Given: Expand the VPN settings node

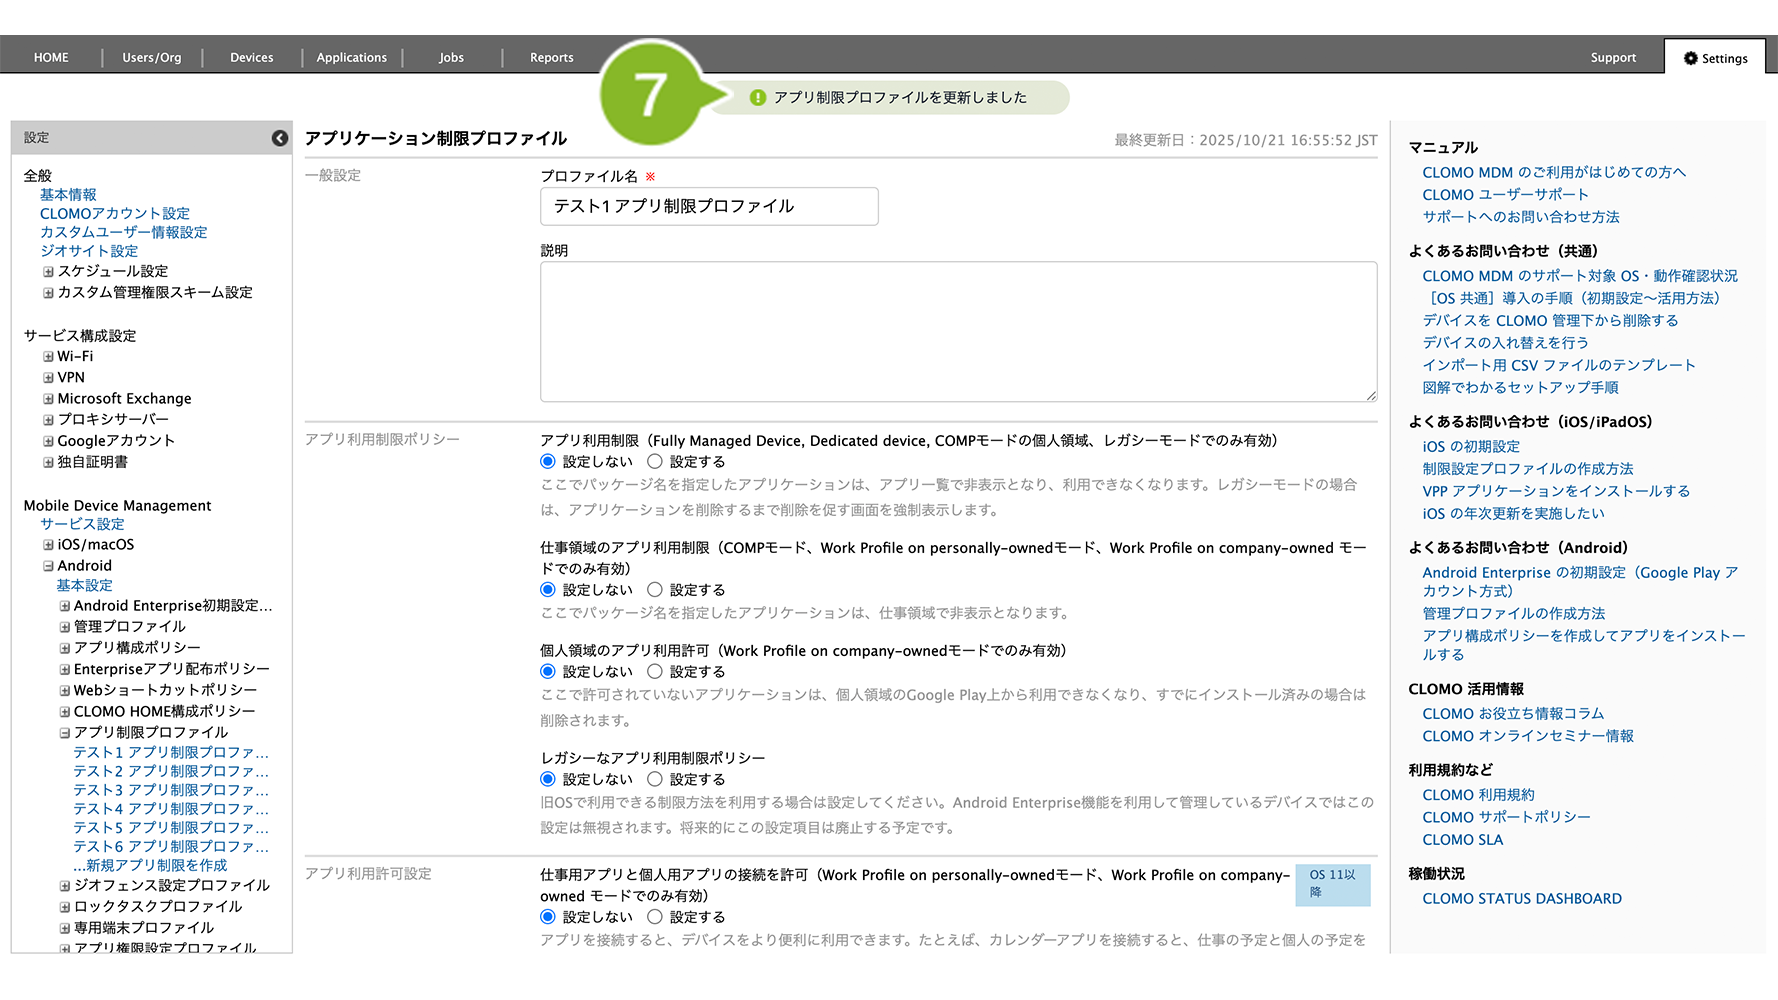Looking at the screenshot, I should (x=48, y=378).
